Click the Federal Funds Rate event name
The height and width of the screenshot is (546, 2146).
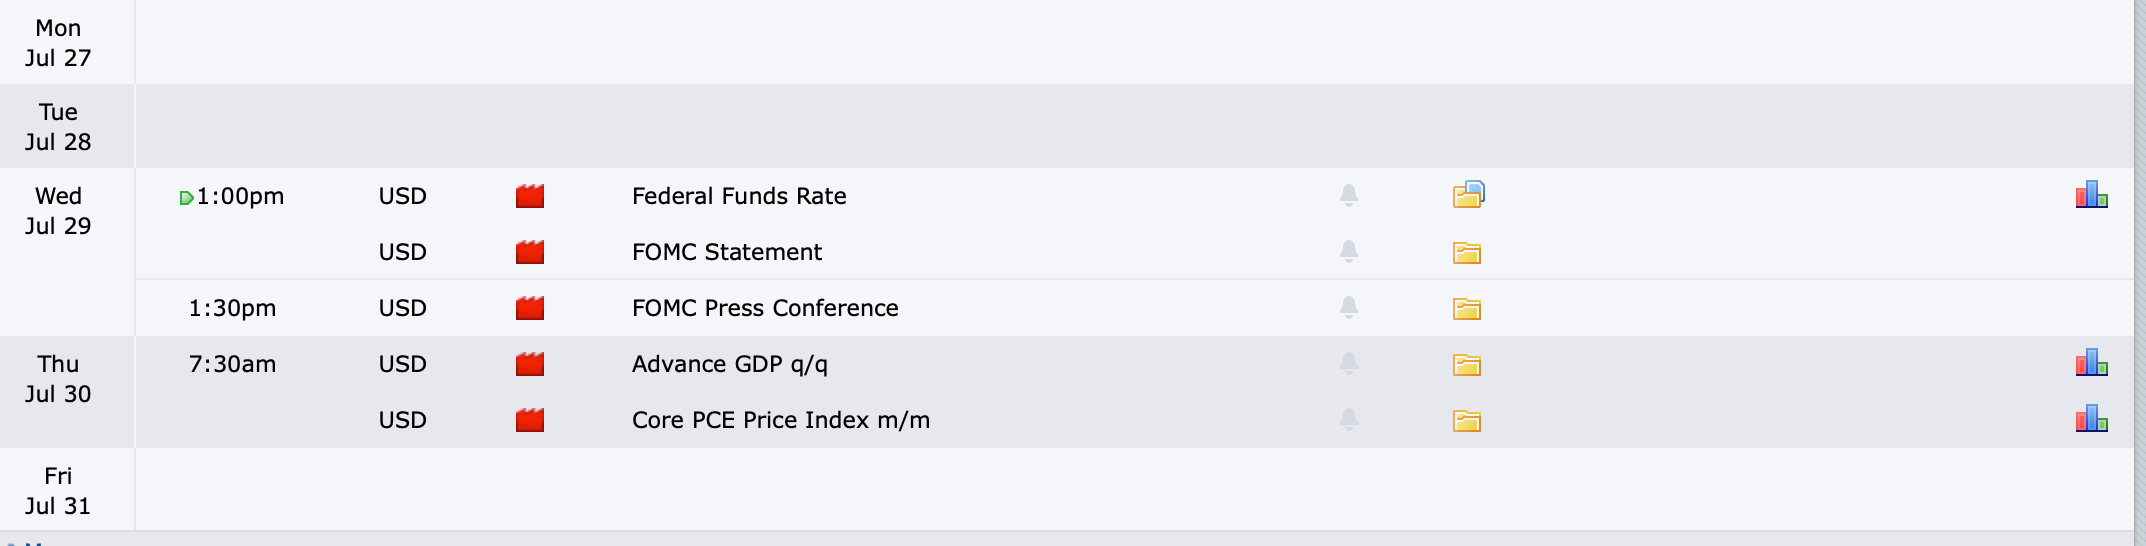click(739, 196)
